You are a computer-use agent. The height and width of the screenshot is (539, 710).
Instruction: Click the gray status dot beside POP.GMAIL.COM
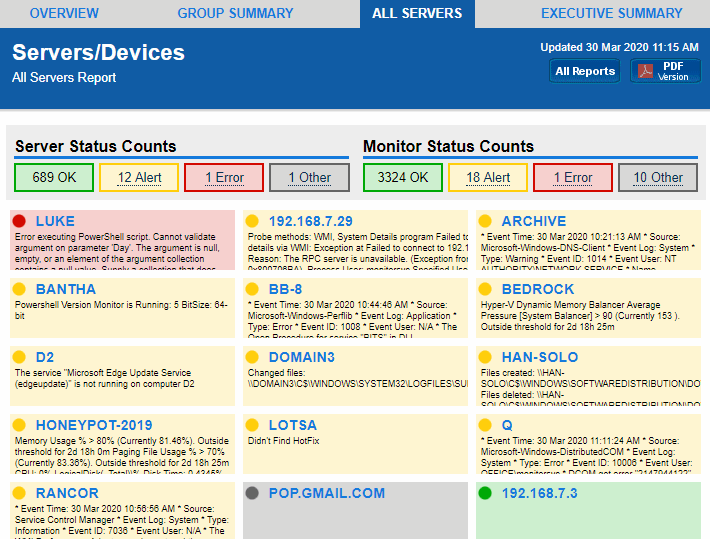(x=252, y=493)
